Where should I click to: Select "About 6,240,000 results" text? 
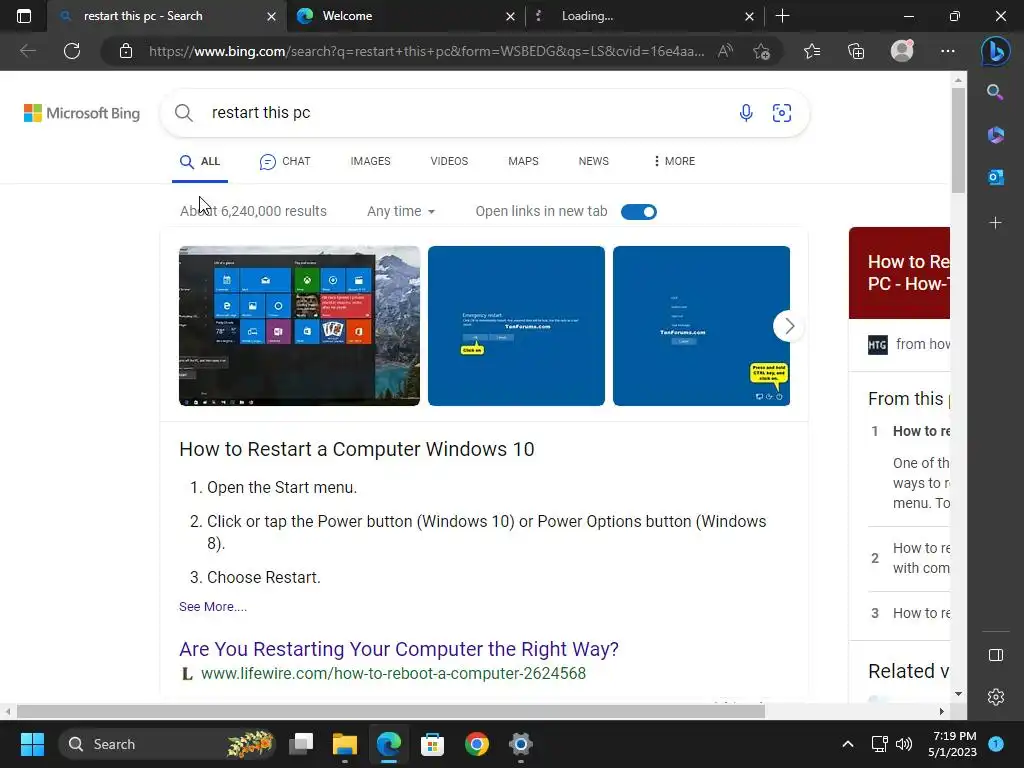253,212
